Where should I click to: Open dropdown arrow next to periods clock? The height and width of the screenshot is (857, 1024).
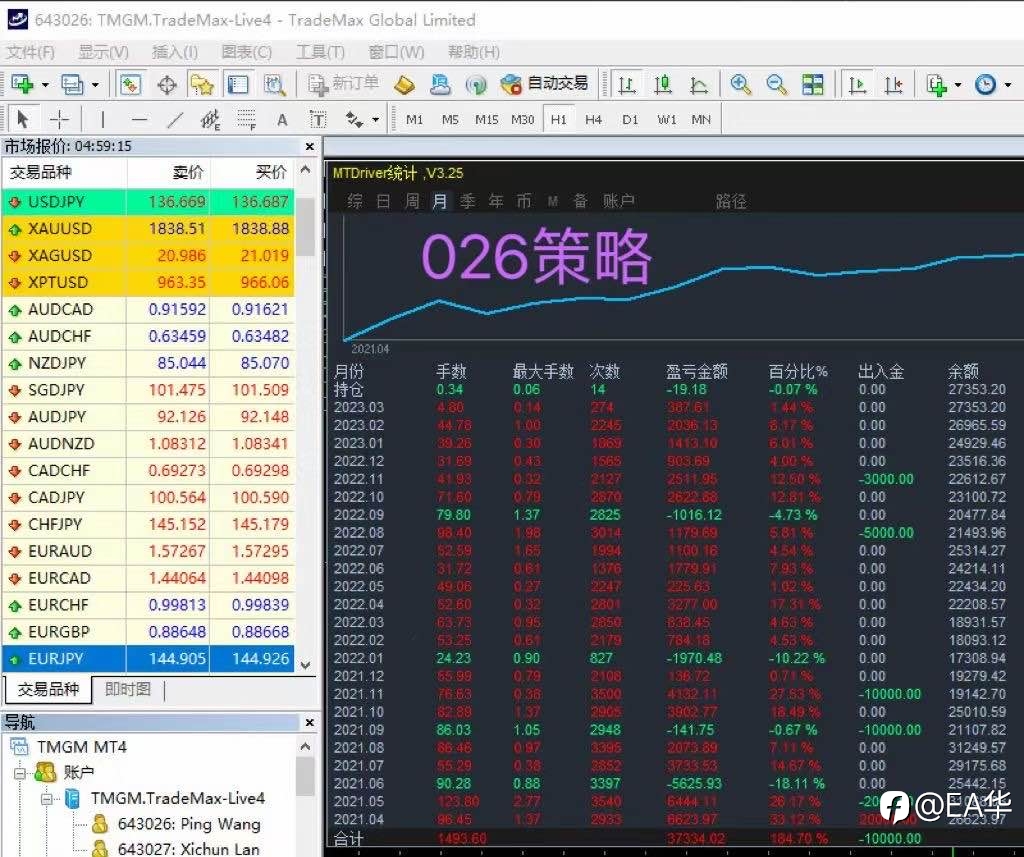[x=1007, y=85]
